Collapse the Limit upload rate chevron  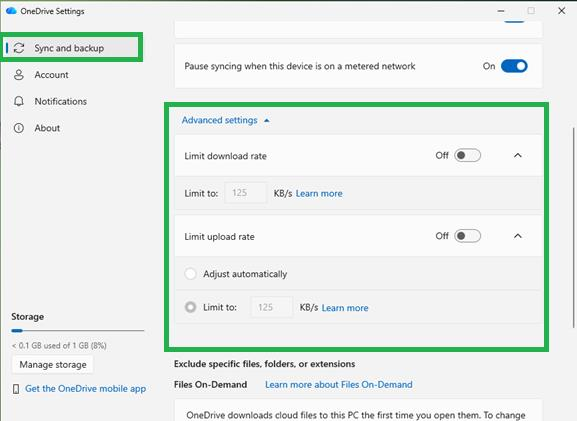(x=518, y=236)
